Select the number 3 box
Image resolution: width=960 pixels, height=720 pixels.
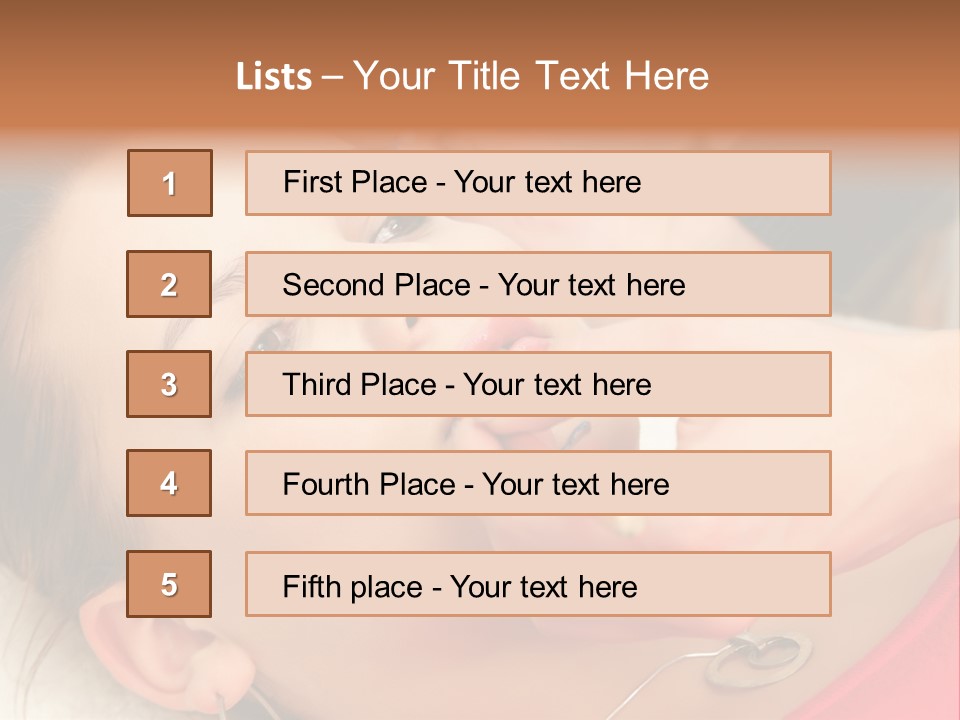pos(169,384)
